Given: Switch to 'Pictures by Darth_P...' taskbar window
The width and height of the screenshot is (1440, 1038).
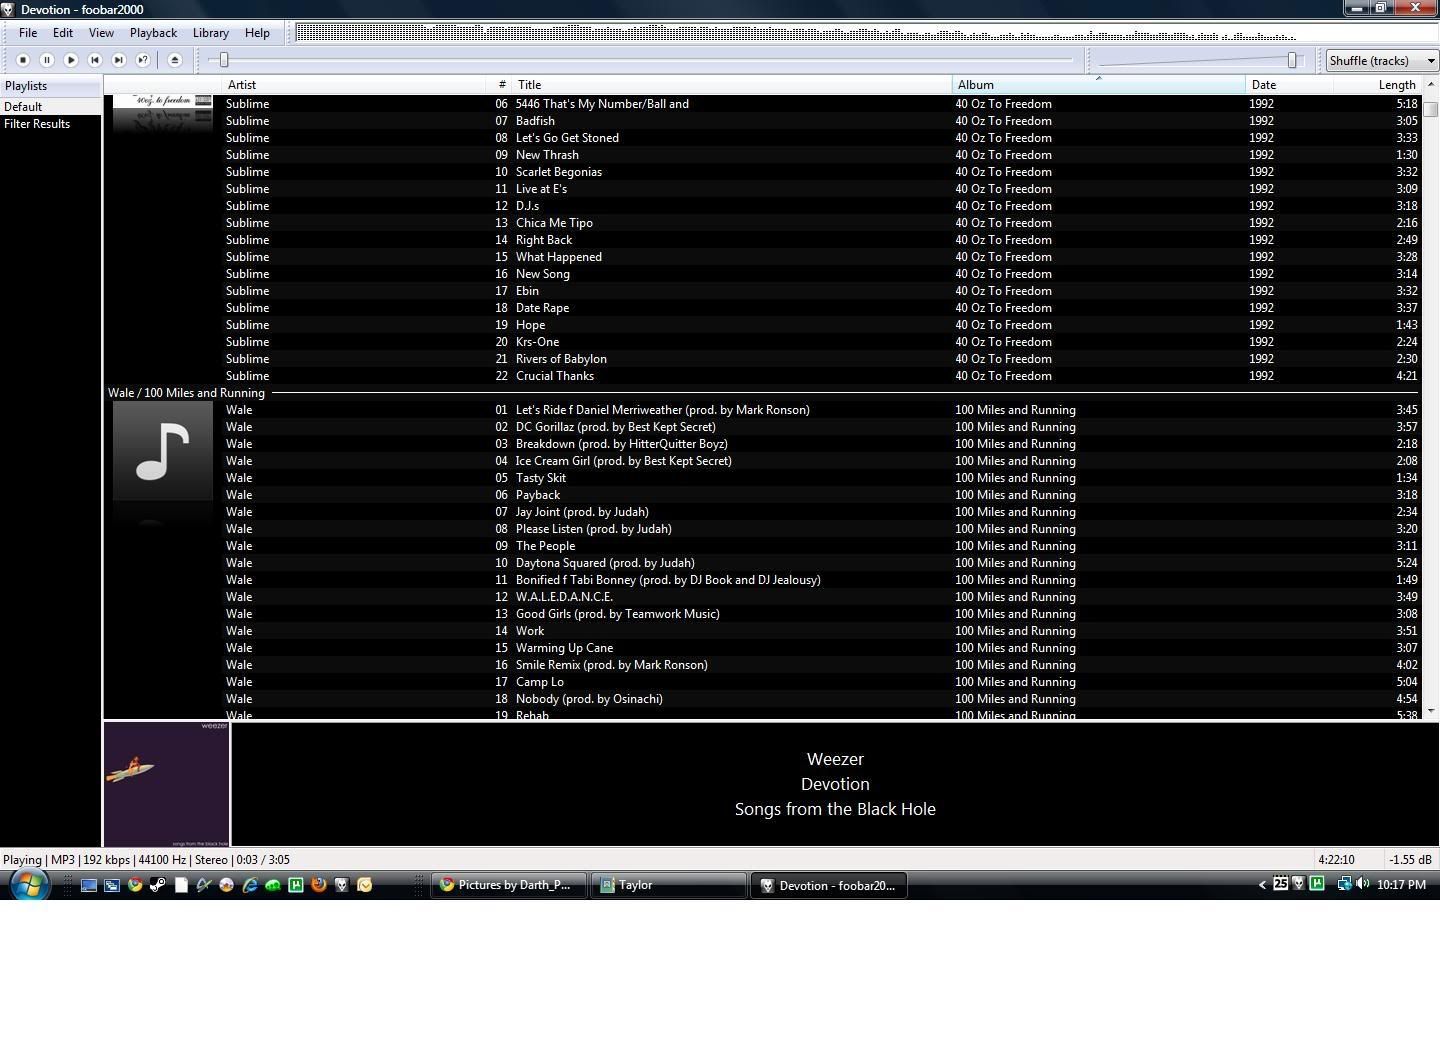Looking at the screenshot, I should [508, 885].
